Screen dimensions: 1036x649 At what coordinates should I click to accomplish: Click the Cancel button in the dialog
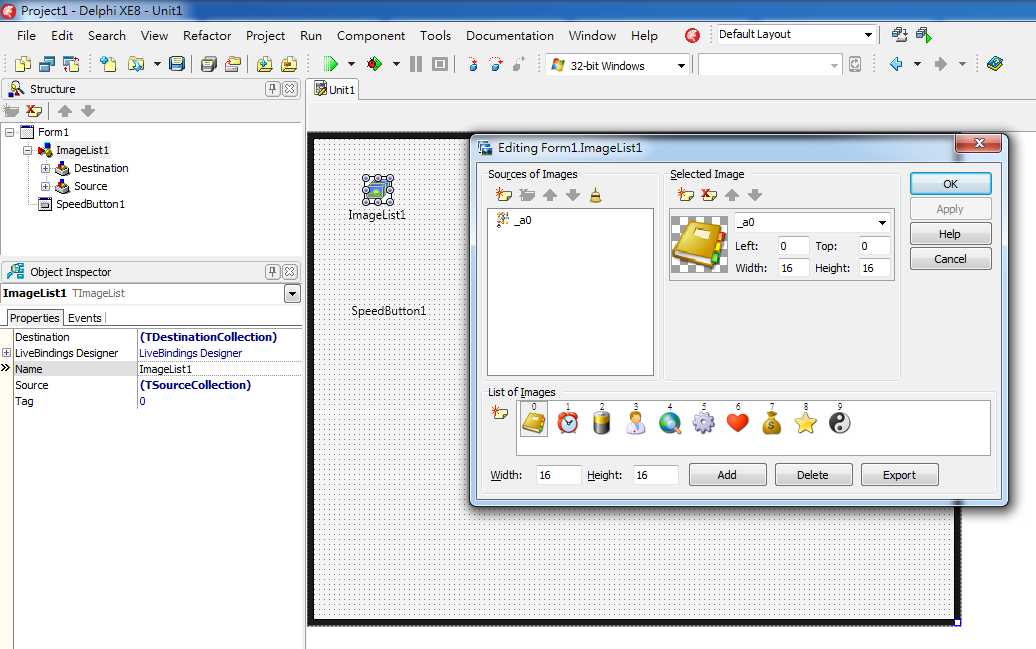(950, 259)
